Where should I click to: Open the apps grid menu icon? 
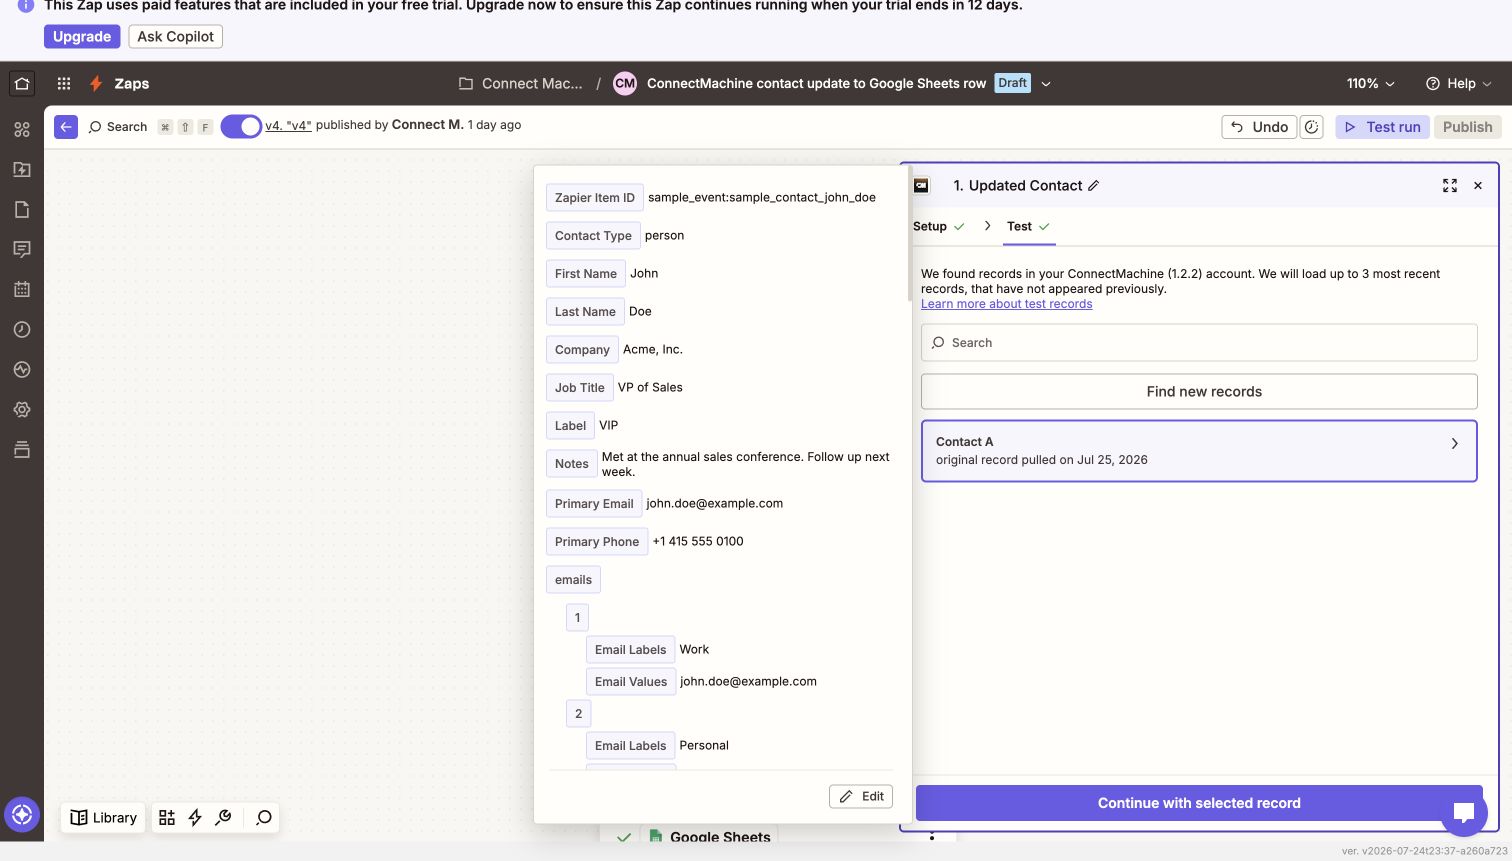(x=64, y=84)
